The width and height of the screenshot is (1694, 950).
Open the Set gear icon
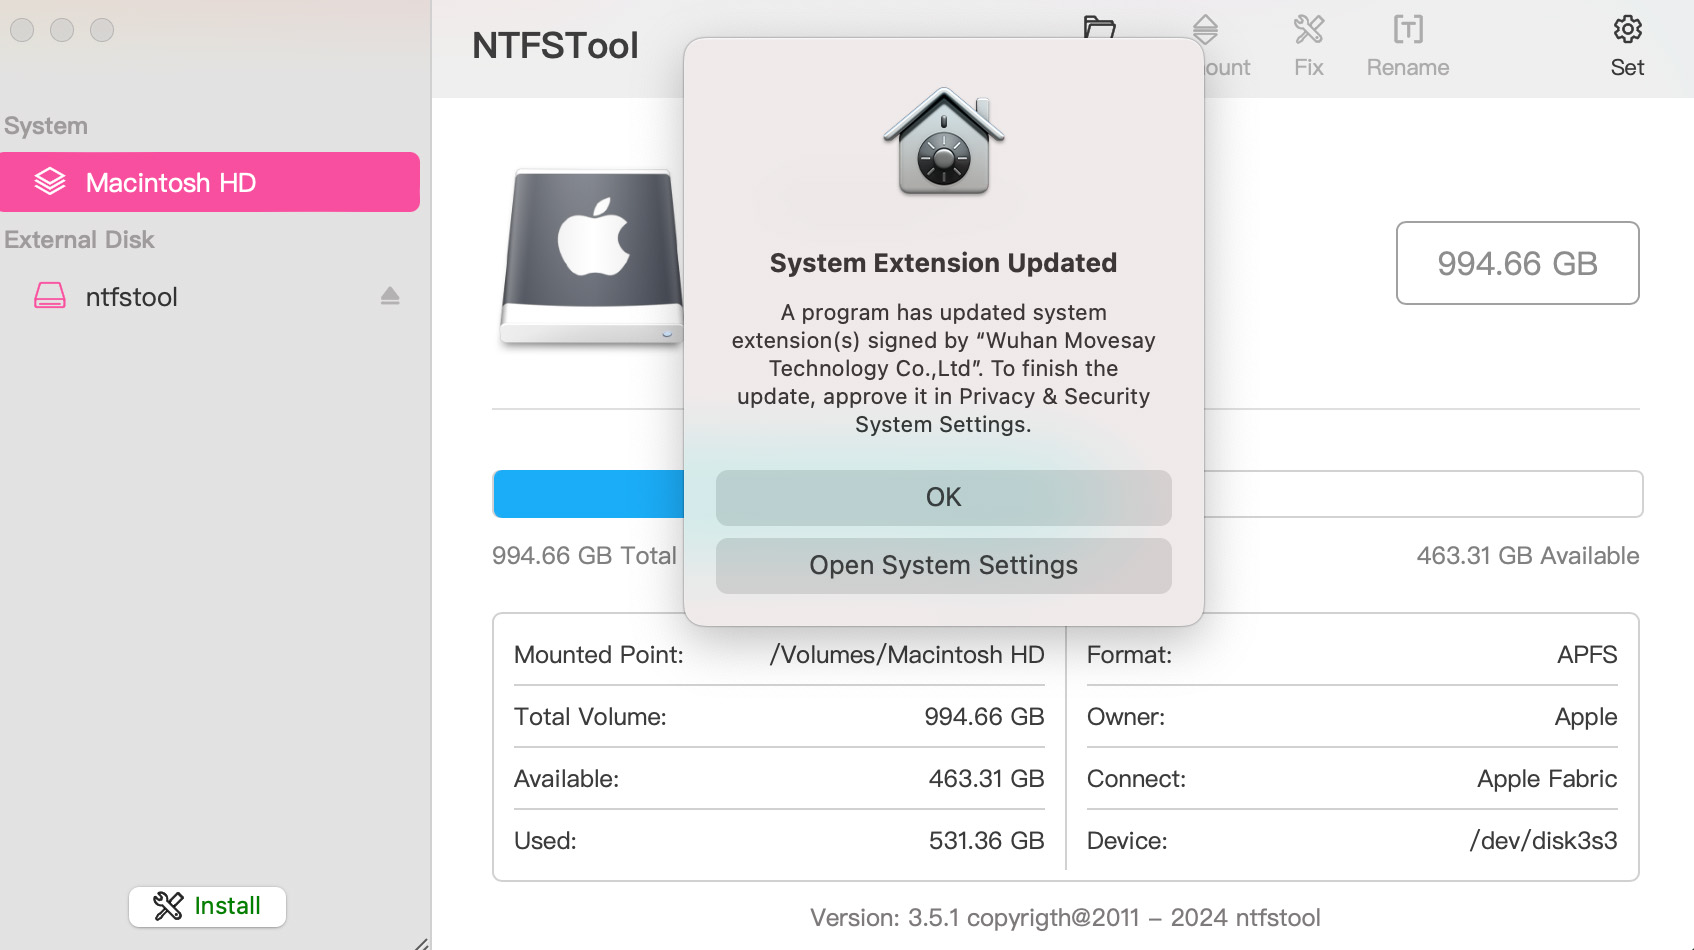click(x=1627, y=31)
